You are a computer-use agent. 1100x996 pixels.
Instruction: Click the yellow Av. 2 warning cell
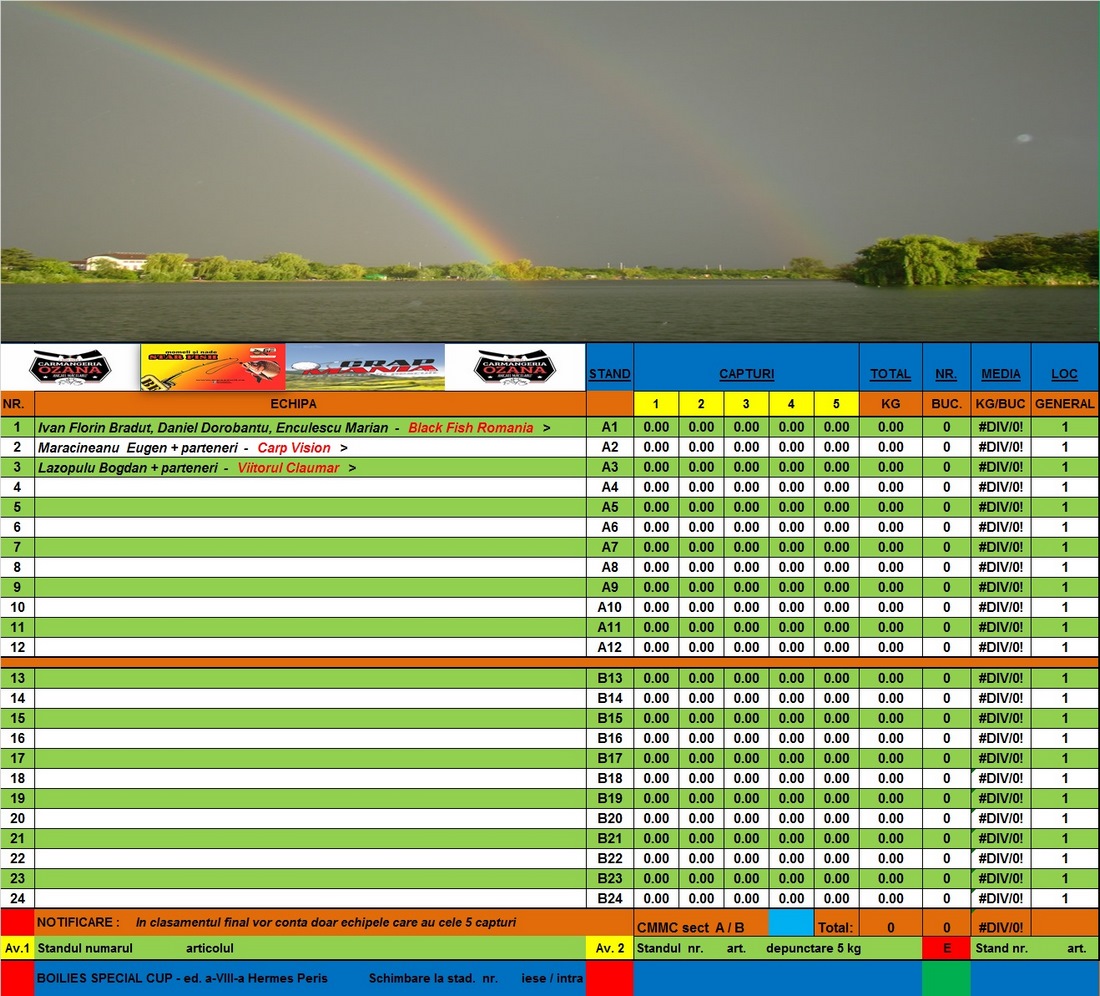tap(609, 948)
